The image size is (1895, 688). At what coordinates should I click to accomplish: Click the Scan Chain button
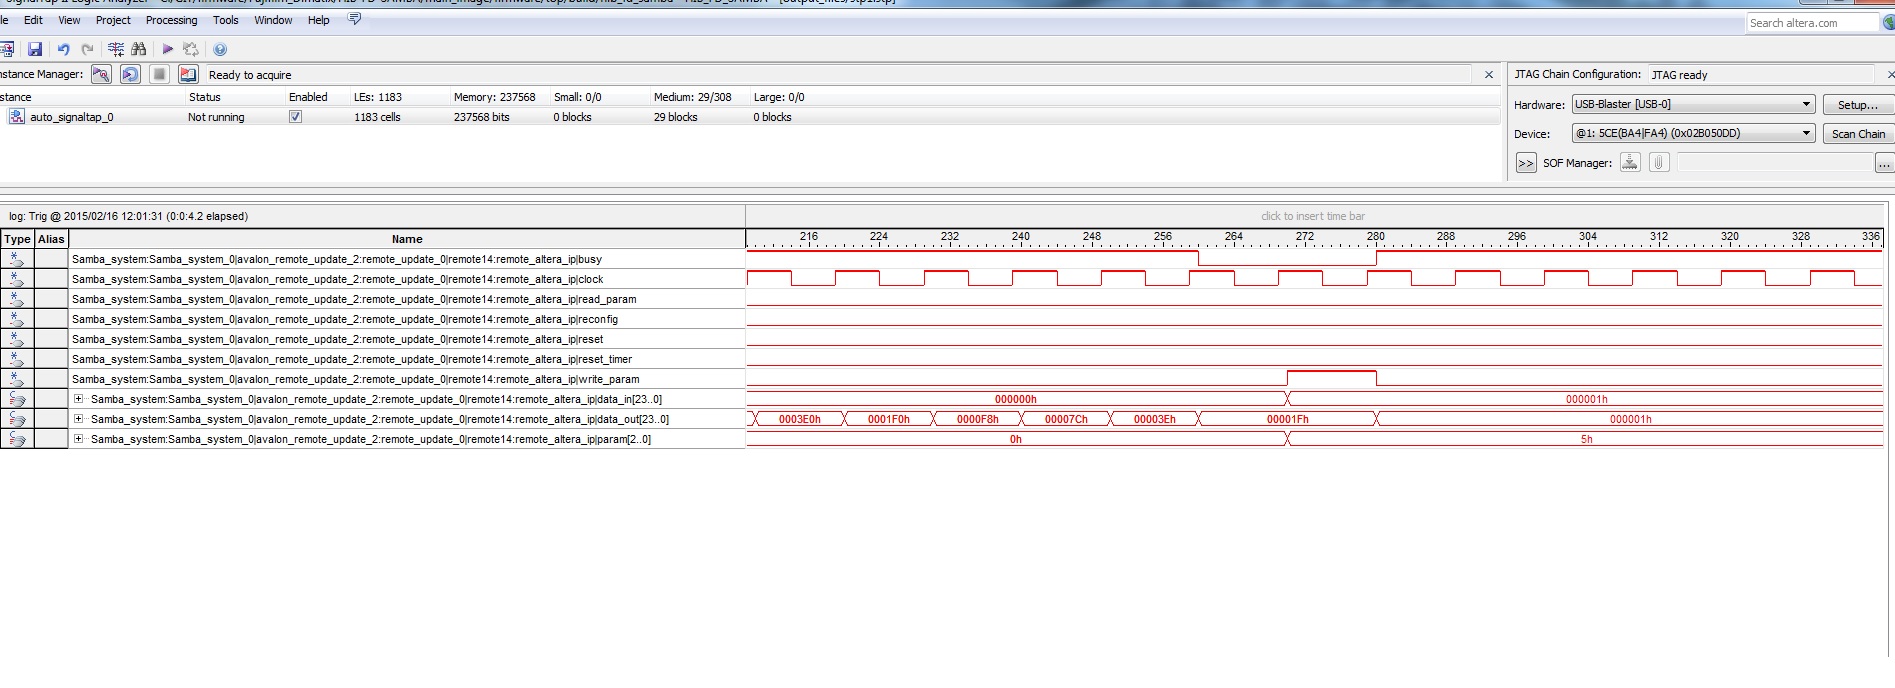(x=1858, y=133)
